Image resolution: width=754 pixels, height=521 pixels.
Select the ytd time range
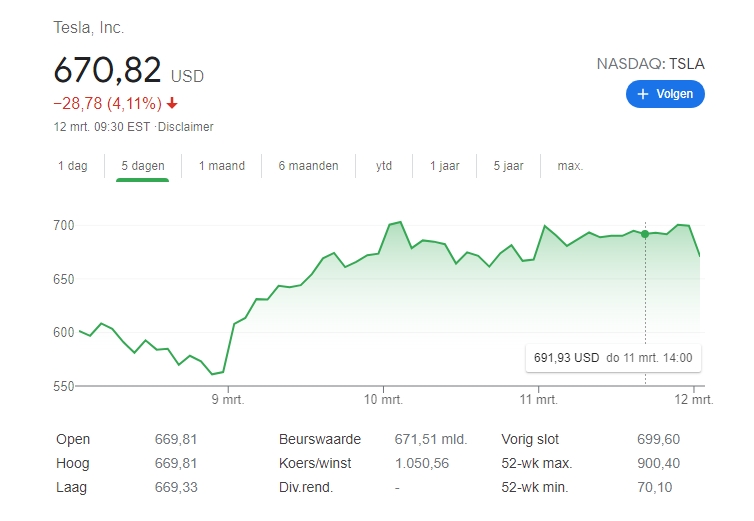tap(384, 166)
